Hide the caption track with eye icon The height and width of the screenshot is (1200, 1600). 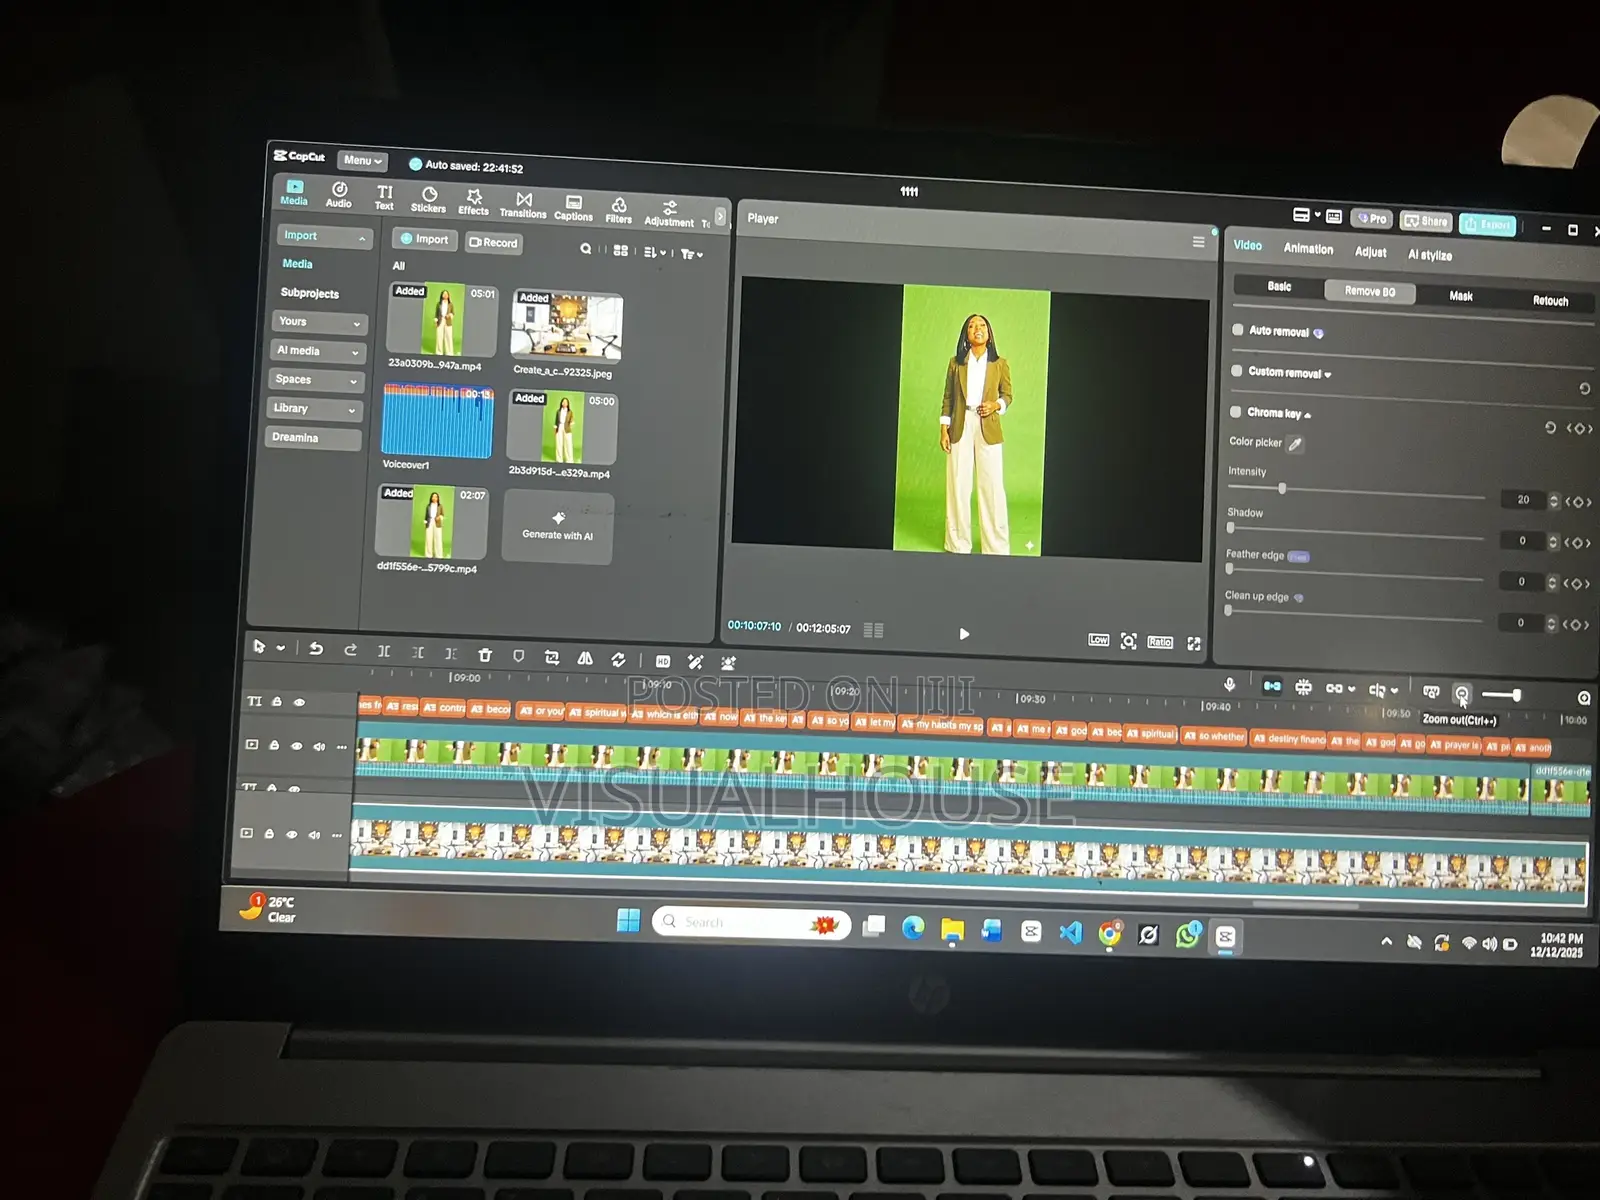tap(299, 702)
